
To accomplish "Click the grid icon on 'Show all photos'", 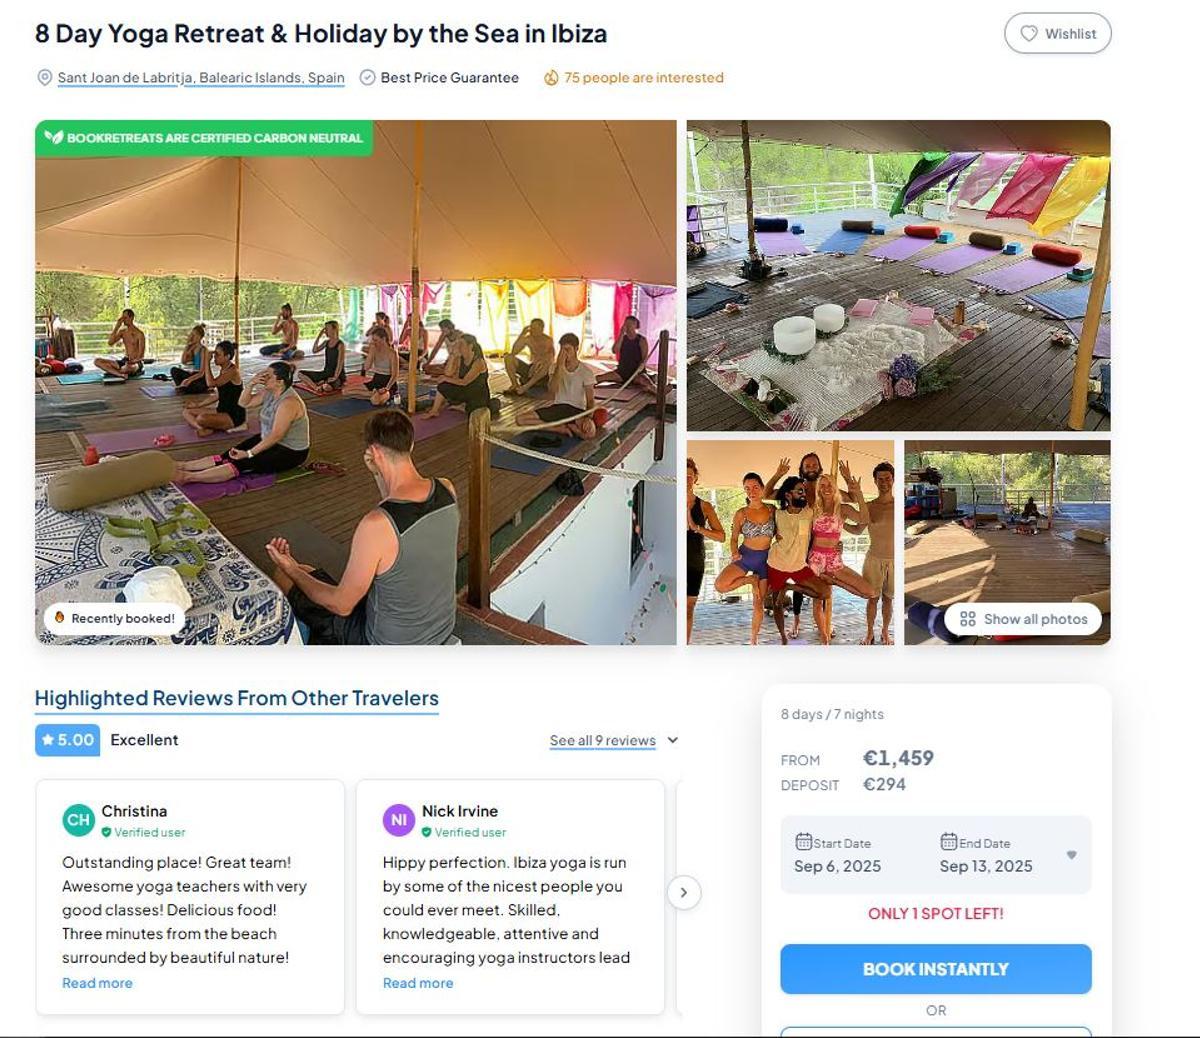I will click(x=968, y=619).
